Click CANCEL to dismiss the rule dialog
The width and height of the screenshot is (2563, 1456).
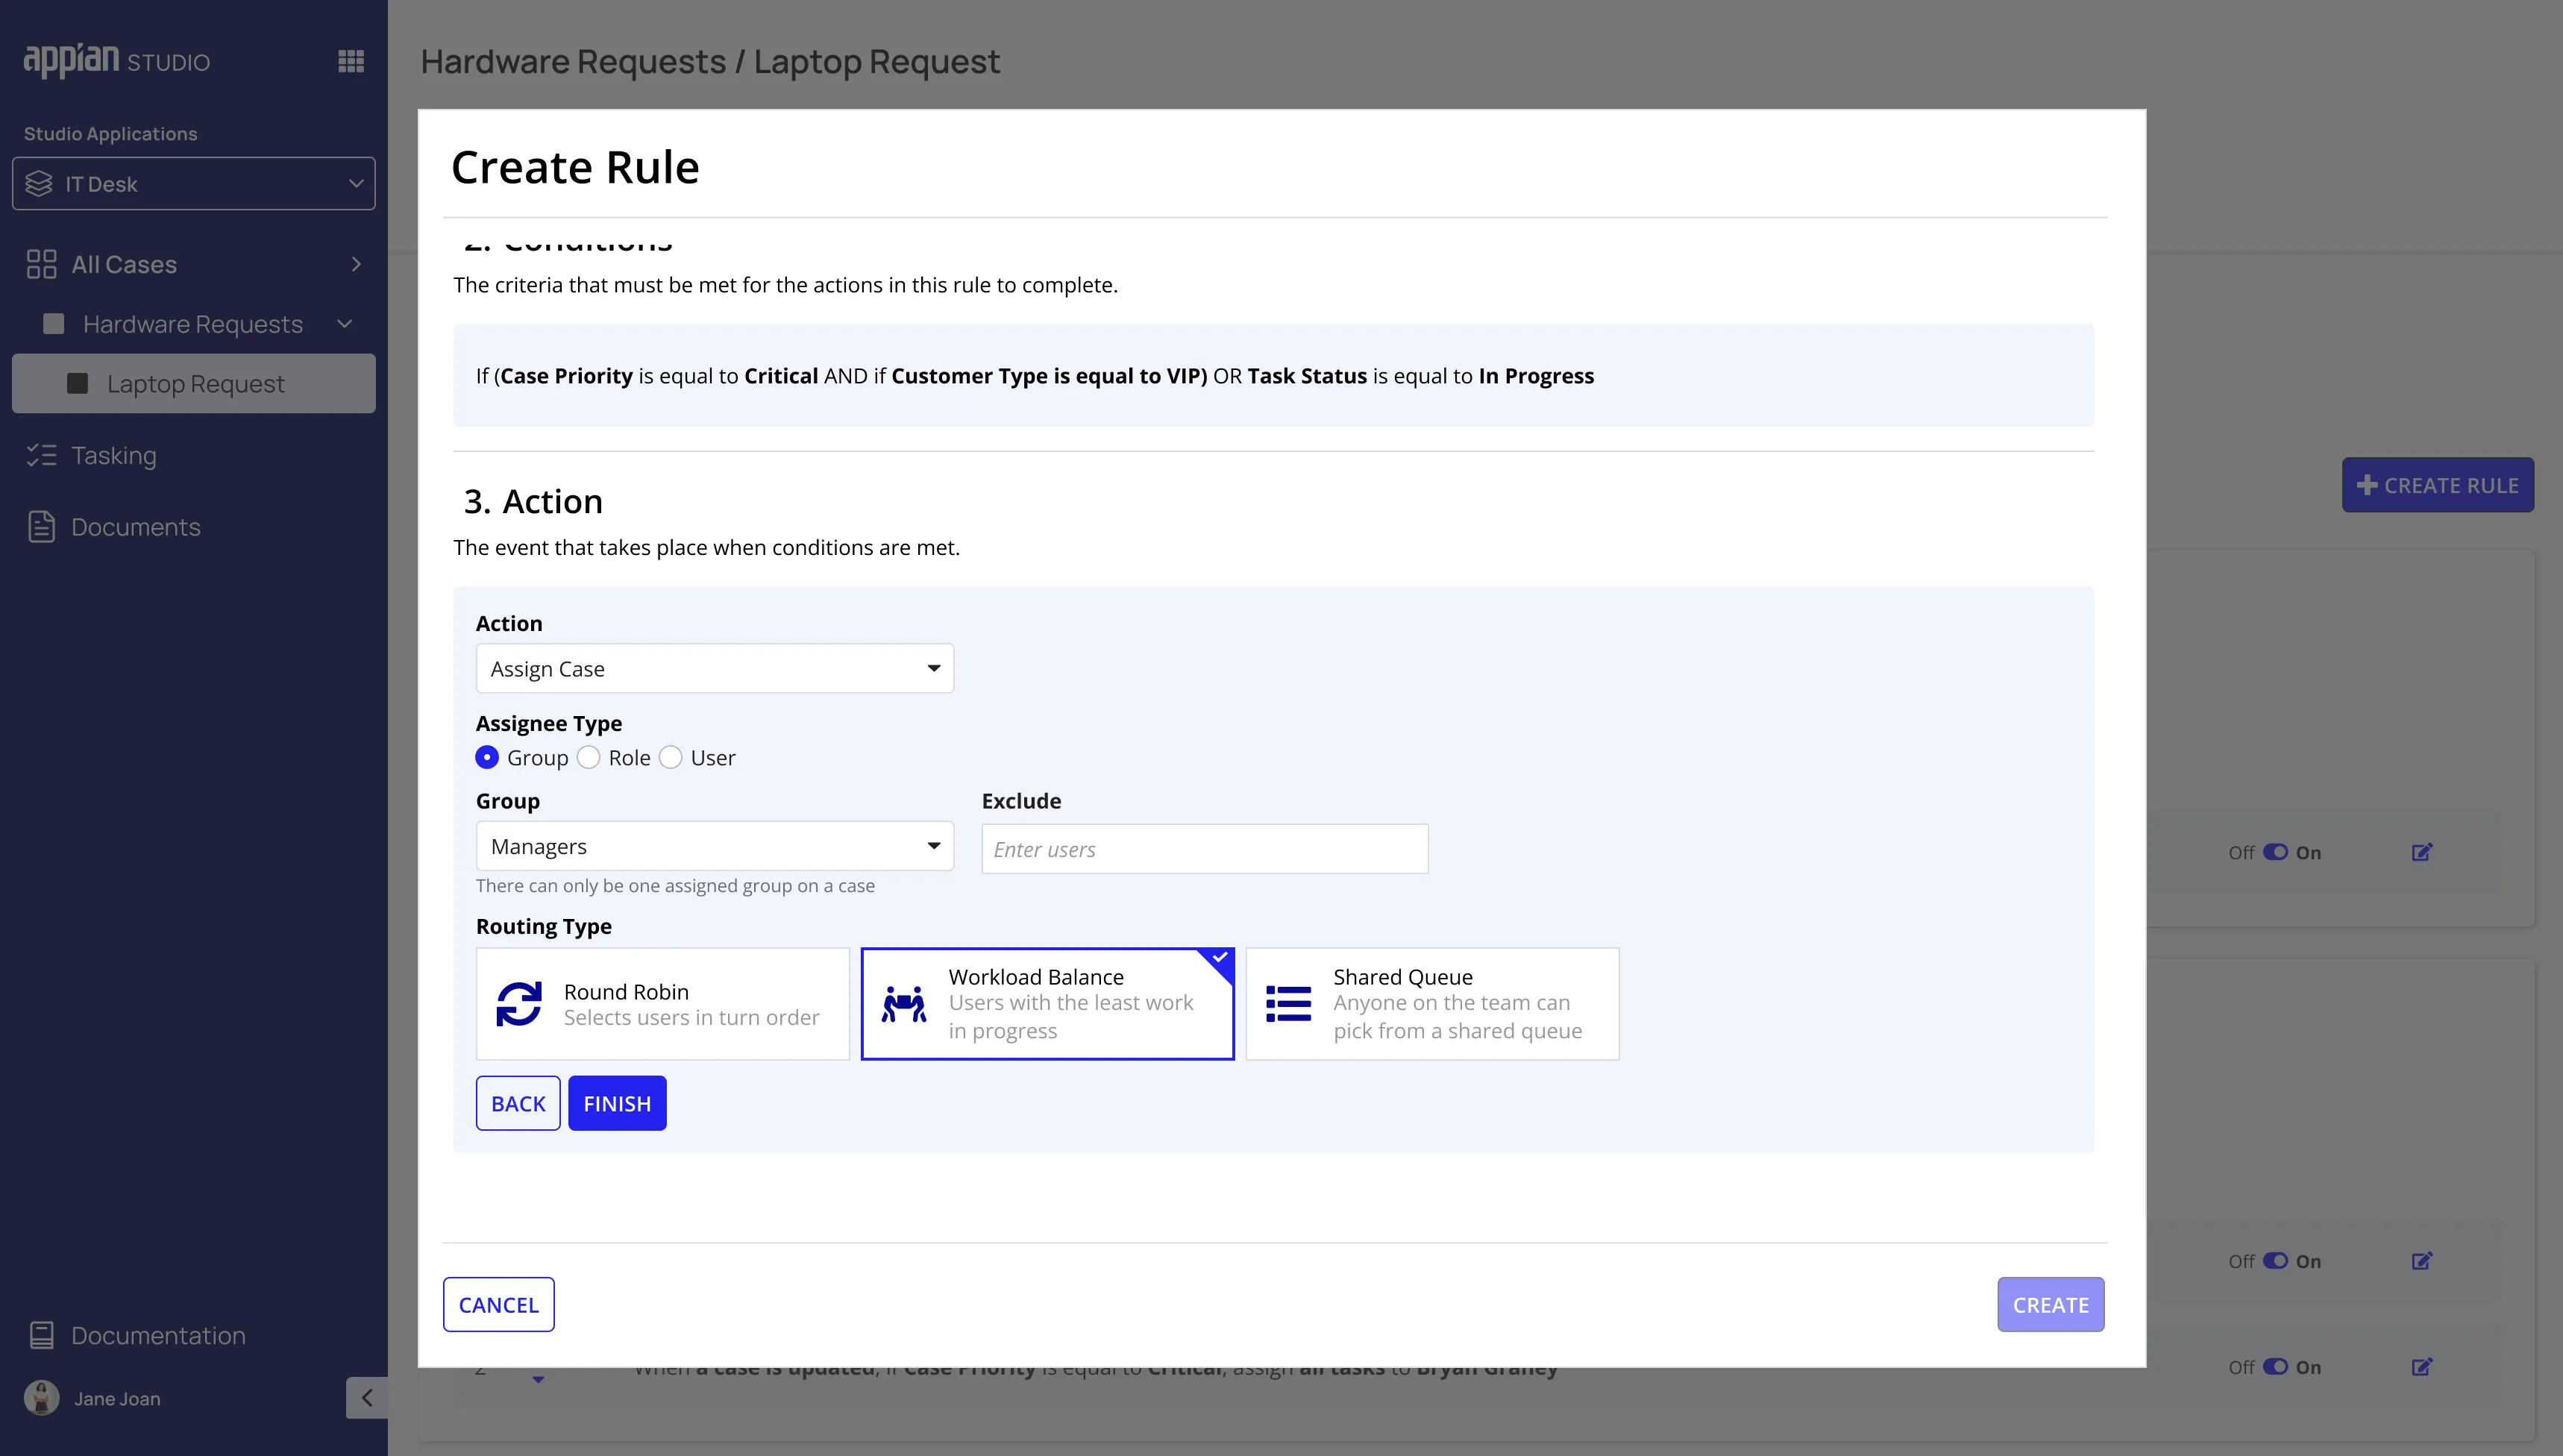498,1304
